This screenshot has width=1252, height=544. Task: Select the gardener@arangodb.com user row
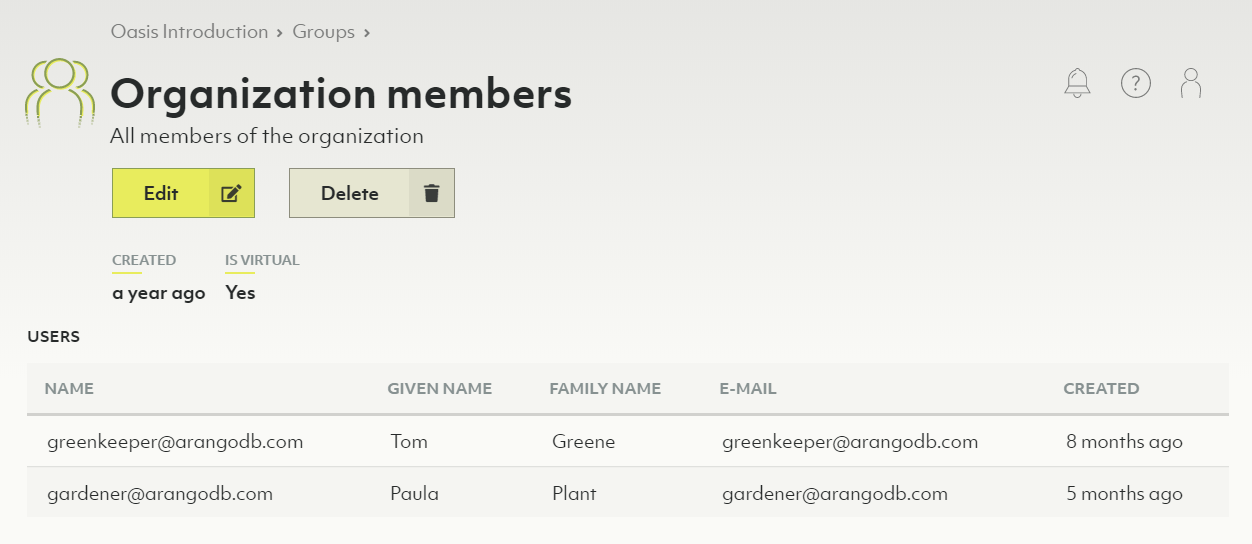click(x=160, y=494)
